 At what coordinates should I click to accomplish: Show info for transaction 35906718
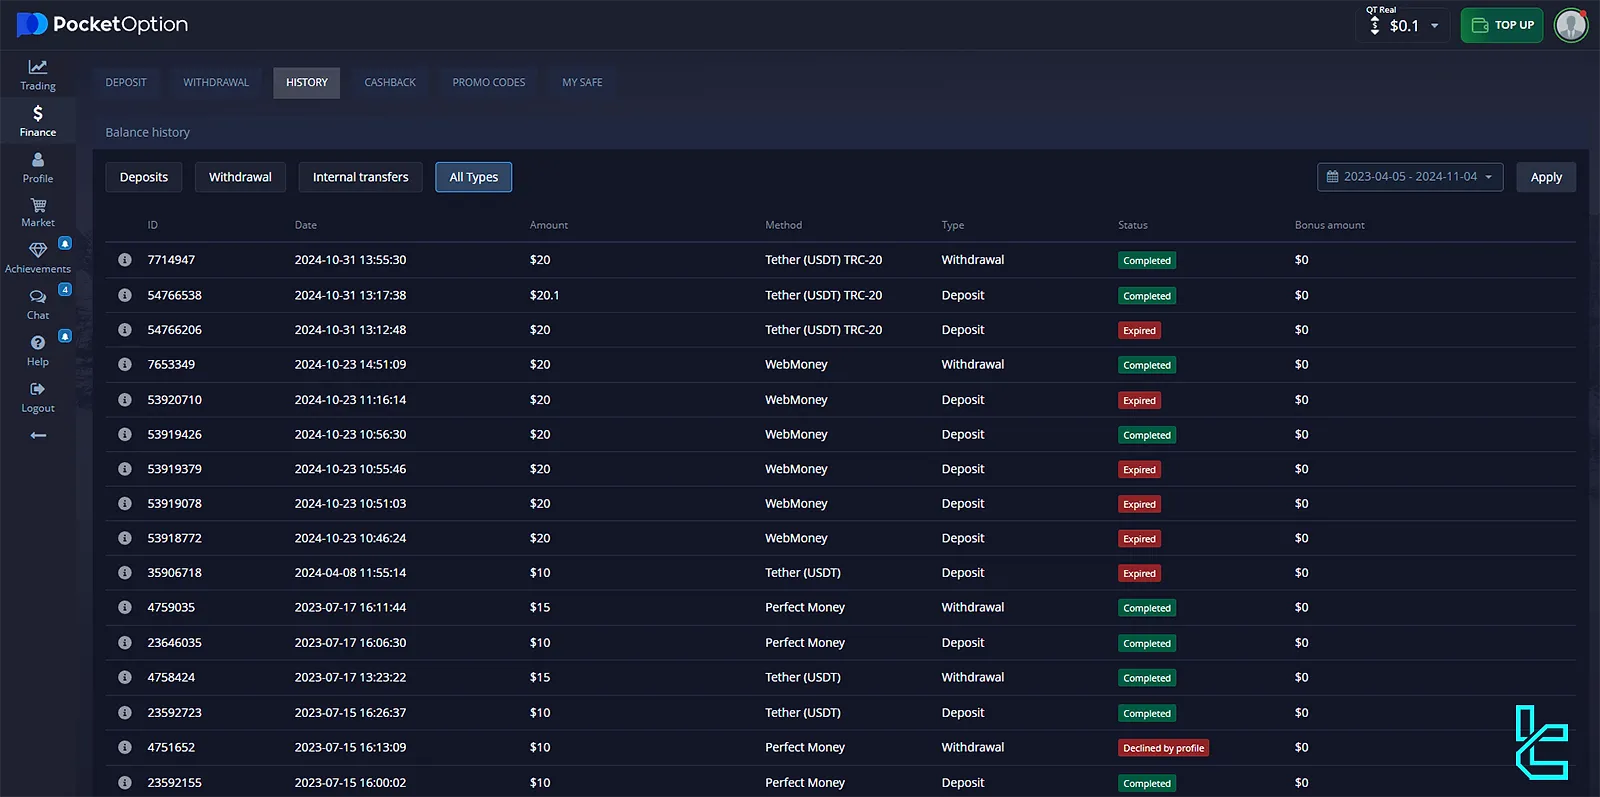[x=125, y=573]
